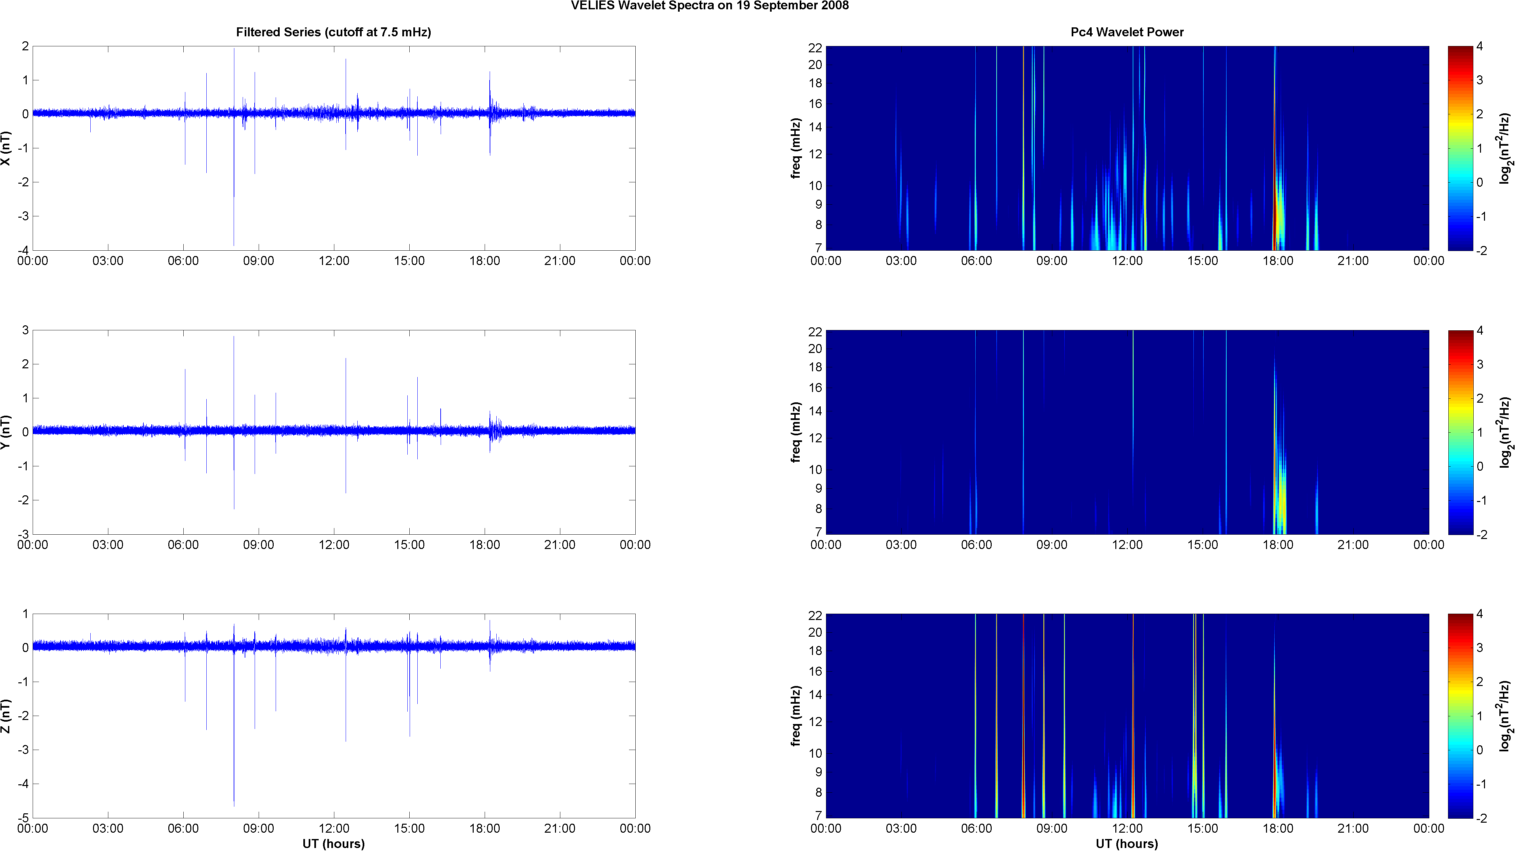Click "freq (mHz)" label of bottom wavelet plot
Screen dimensions: 1515x851
coord(795,716)
